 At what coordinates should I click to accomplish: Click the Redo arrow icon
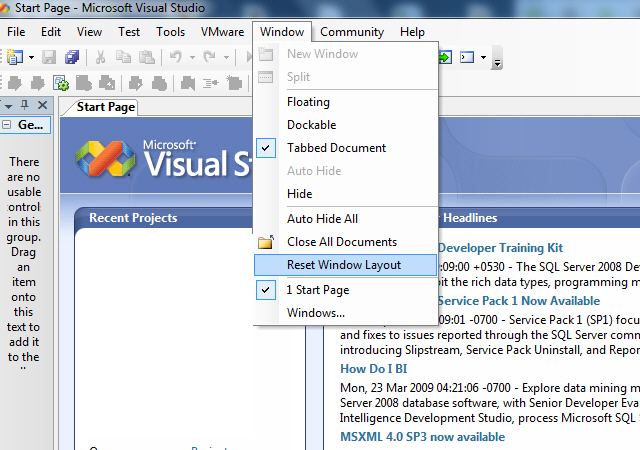coord(209,57)
